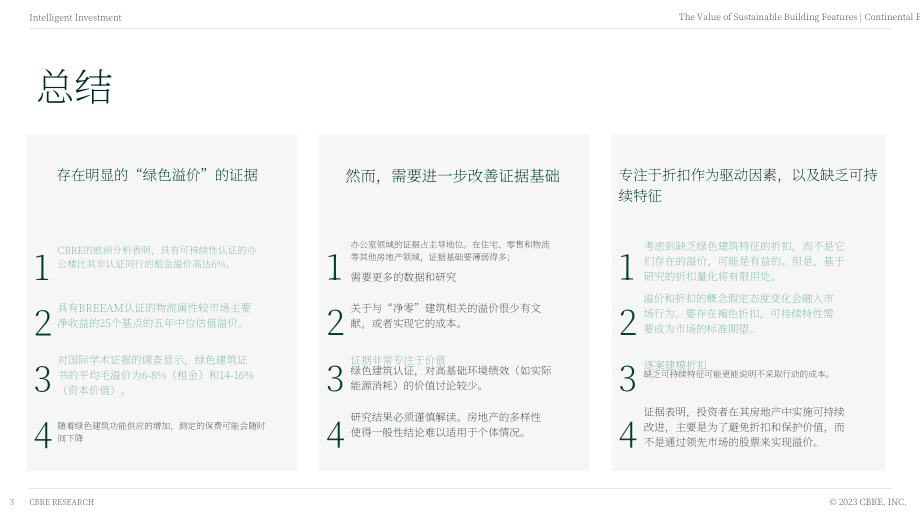Click the 总结 slide title

pyautogui.click(x=75, y=87)
